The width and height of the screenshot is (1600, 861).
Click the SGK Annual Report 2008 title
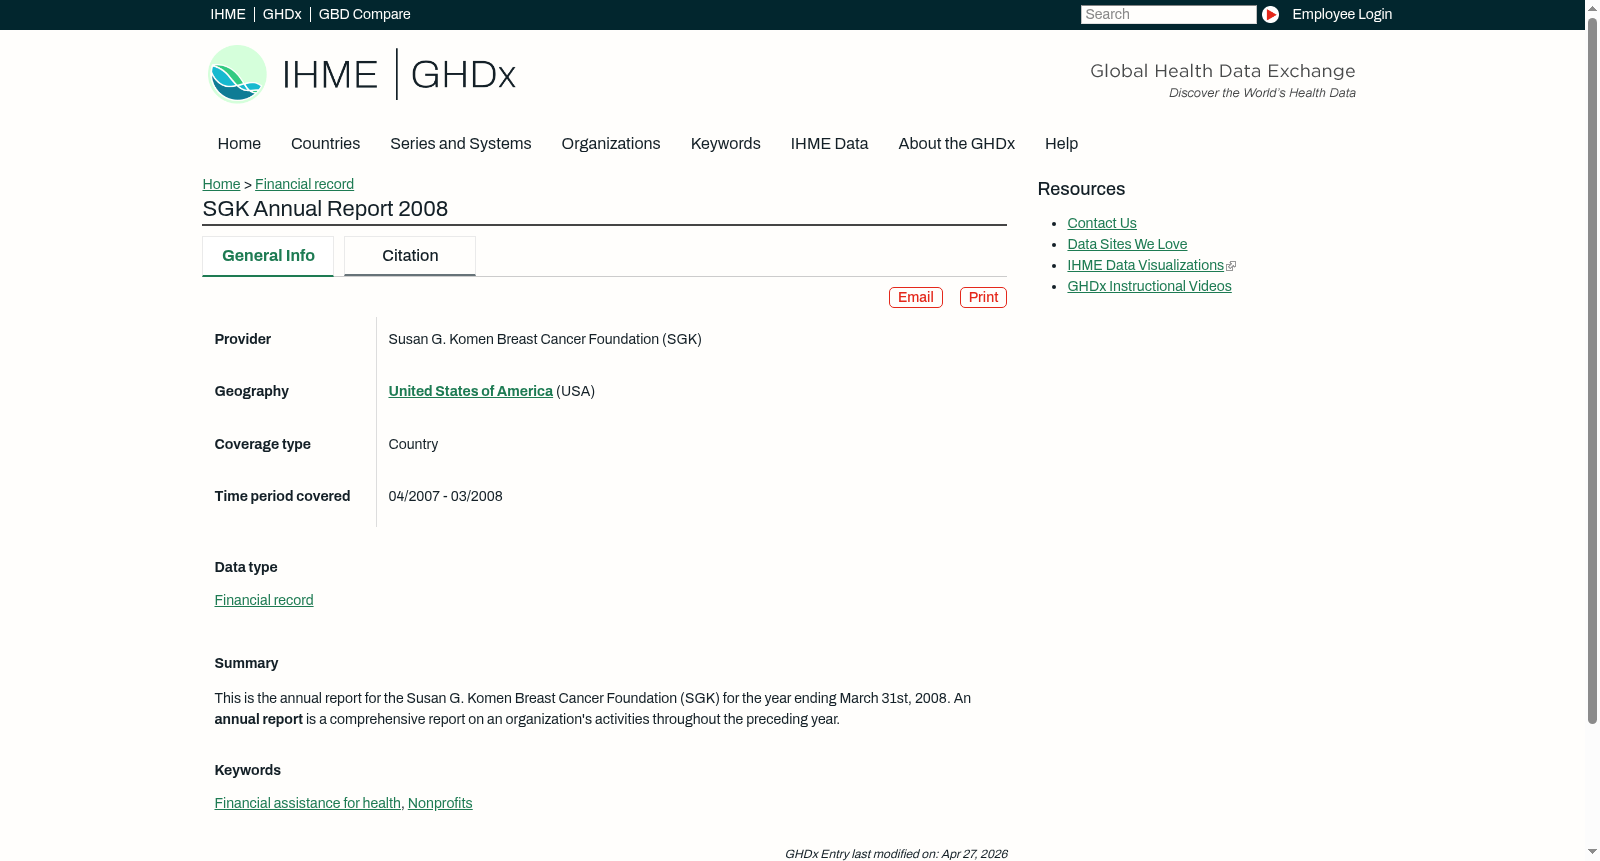click(x=325, y=209)
